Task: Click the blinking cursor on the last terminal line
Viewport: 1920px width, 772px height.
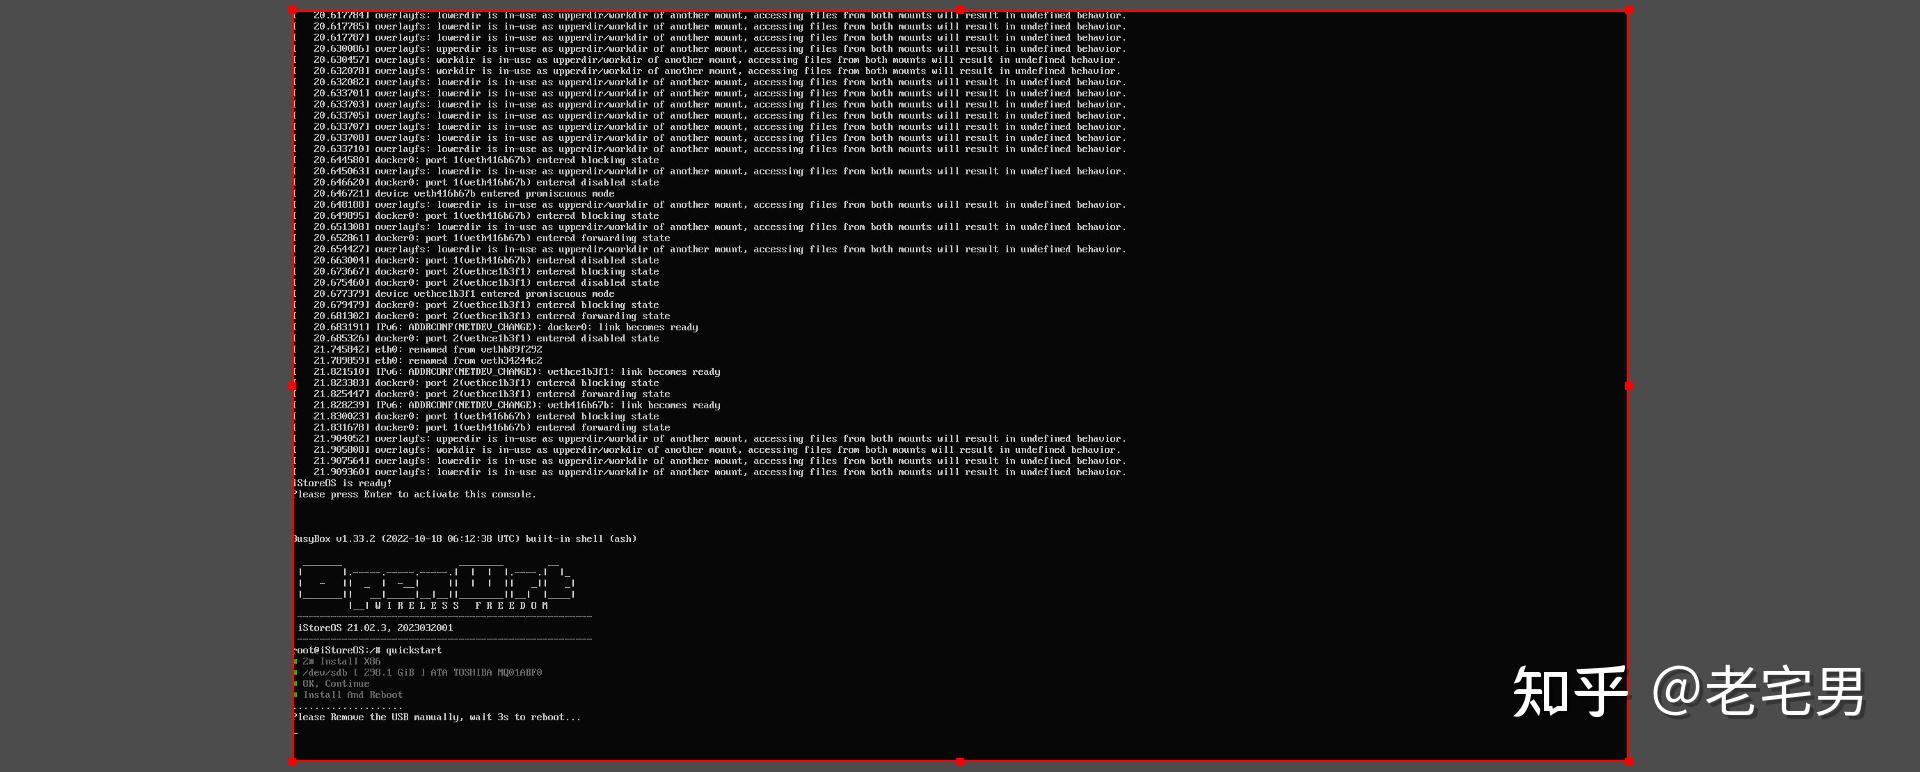Action: 296,731
